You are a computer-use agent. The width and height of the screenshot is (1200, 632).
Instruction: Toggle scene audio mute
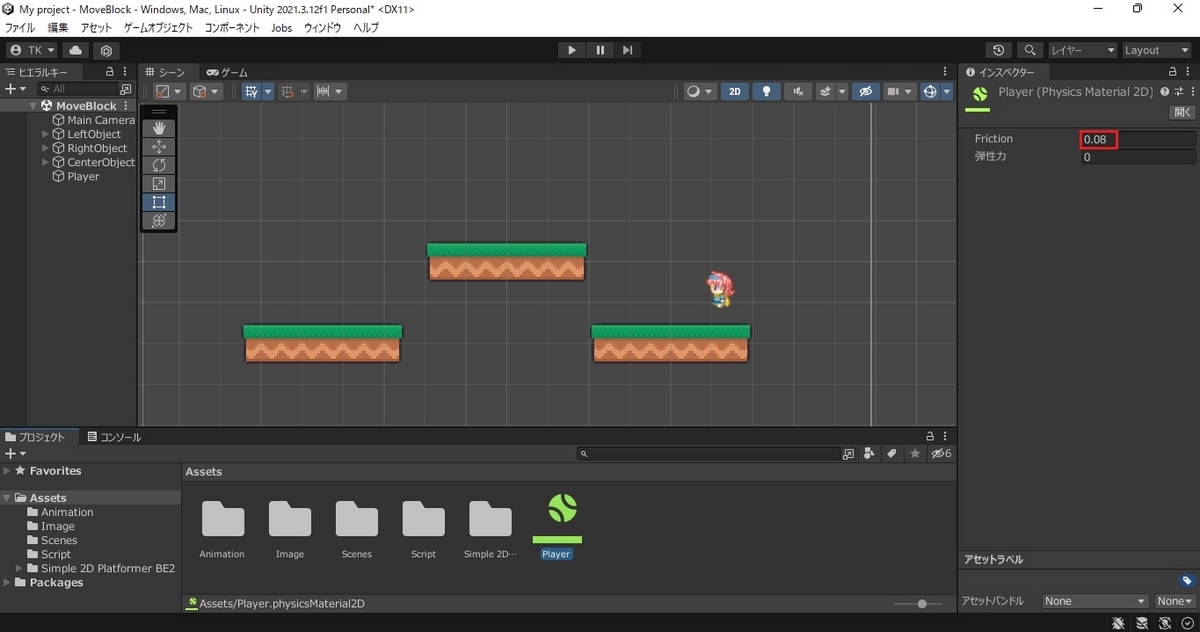pyautogui.click(x=797, y=91)
